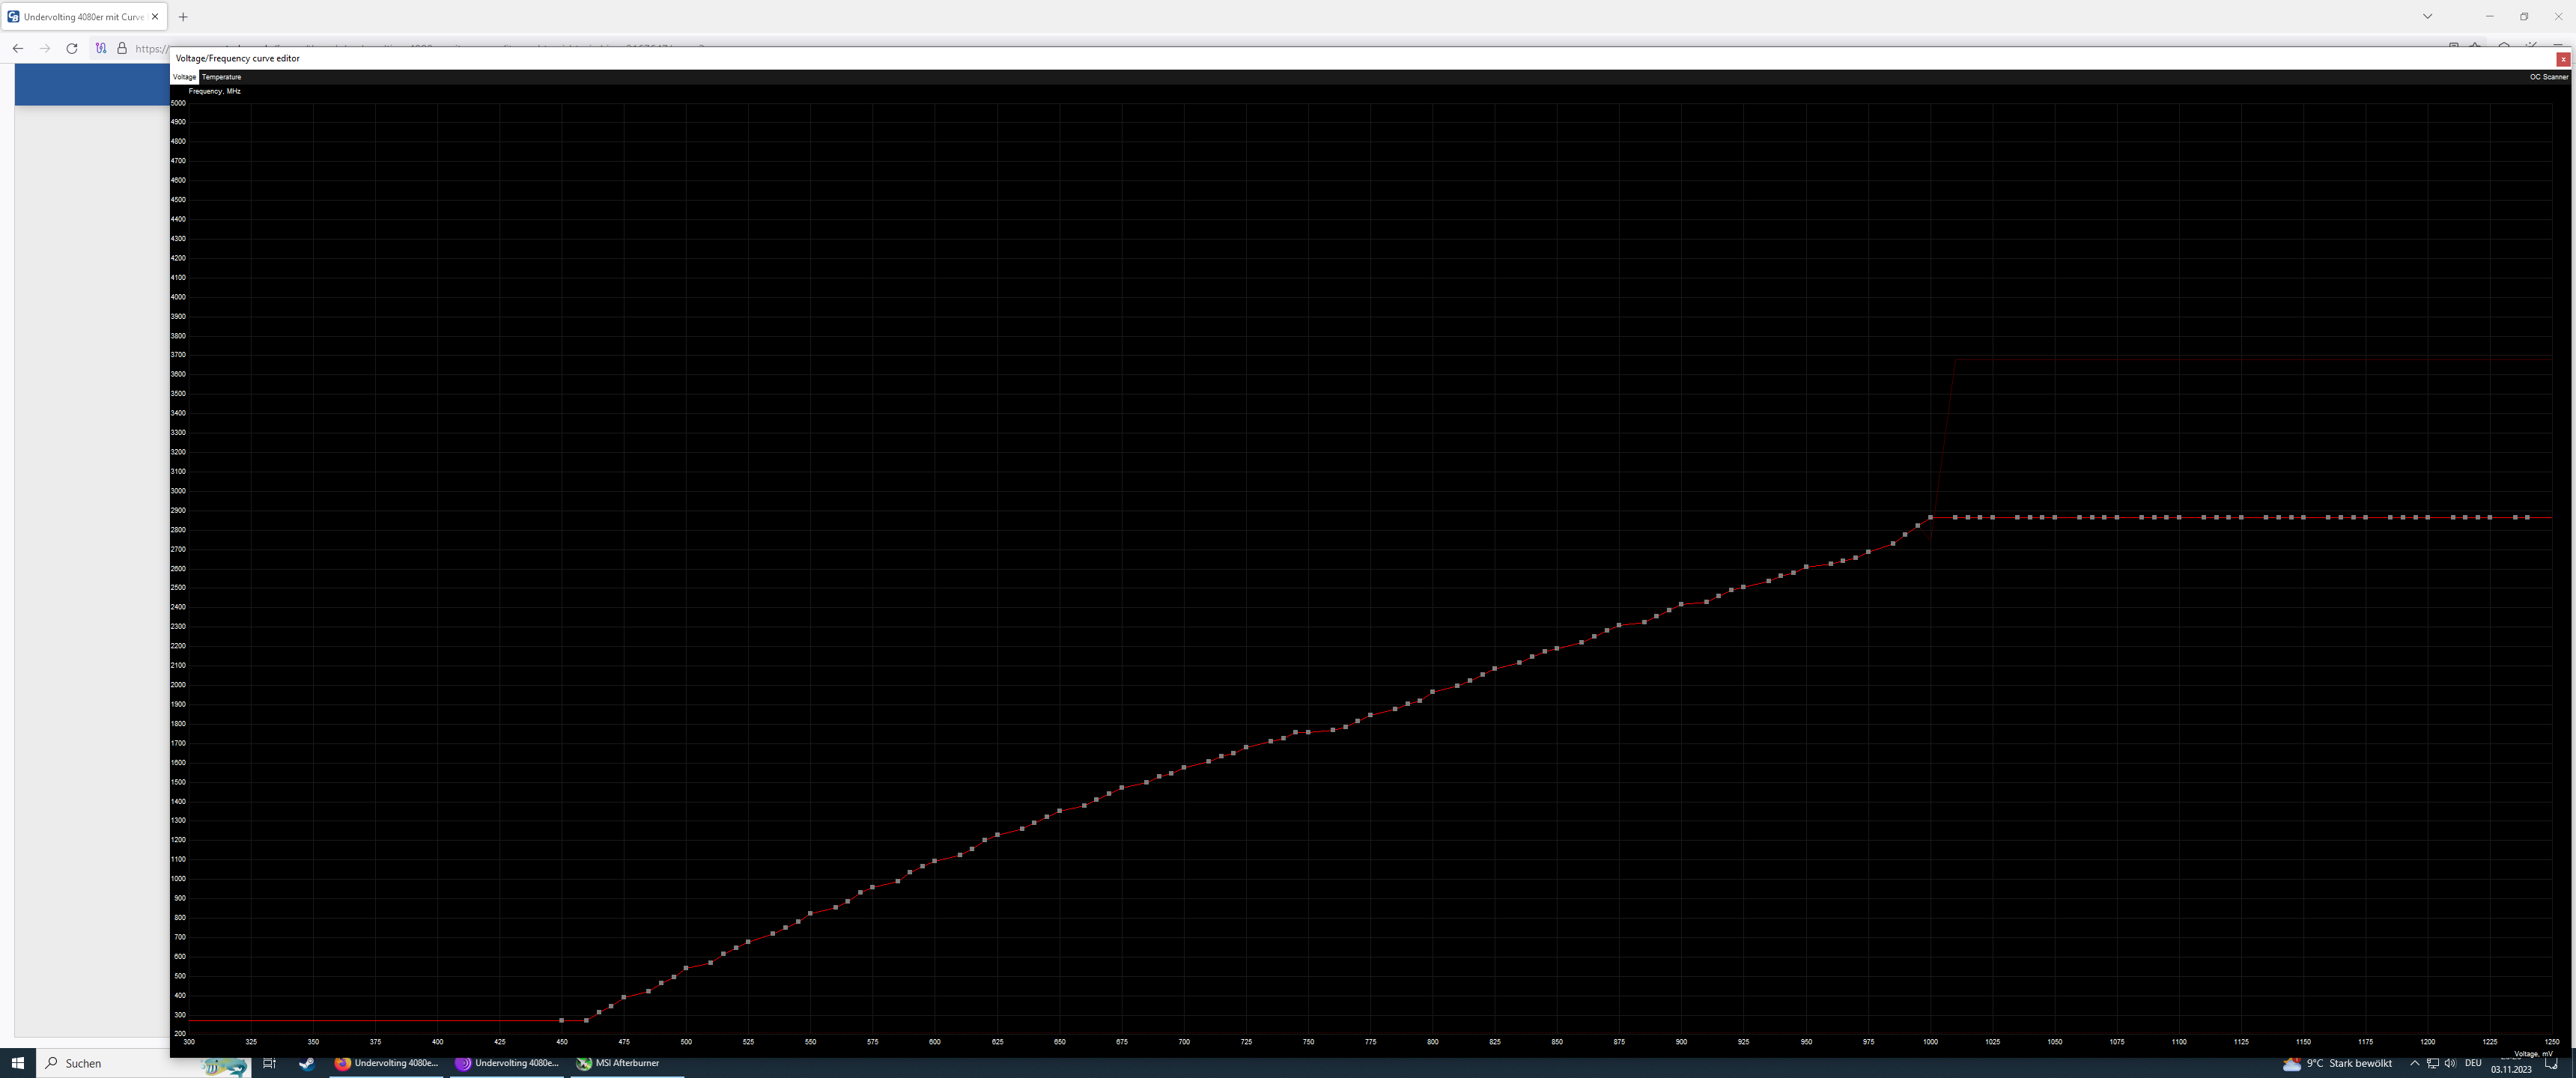Expand the browser tab list chevron
Image resolution: width=2576 pixels, height=1078 pixels.
pos(2427,16)
